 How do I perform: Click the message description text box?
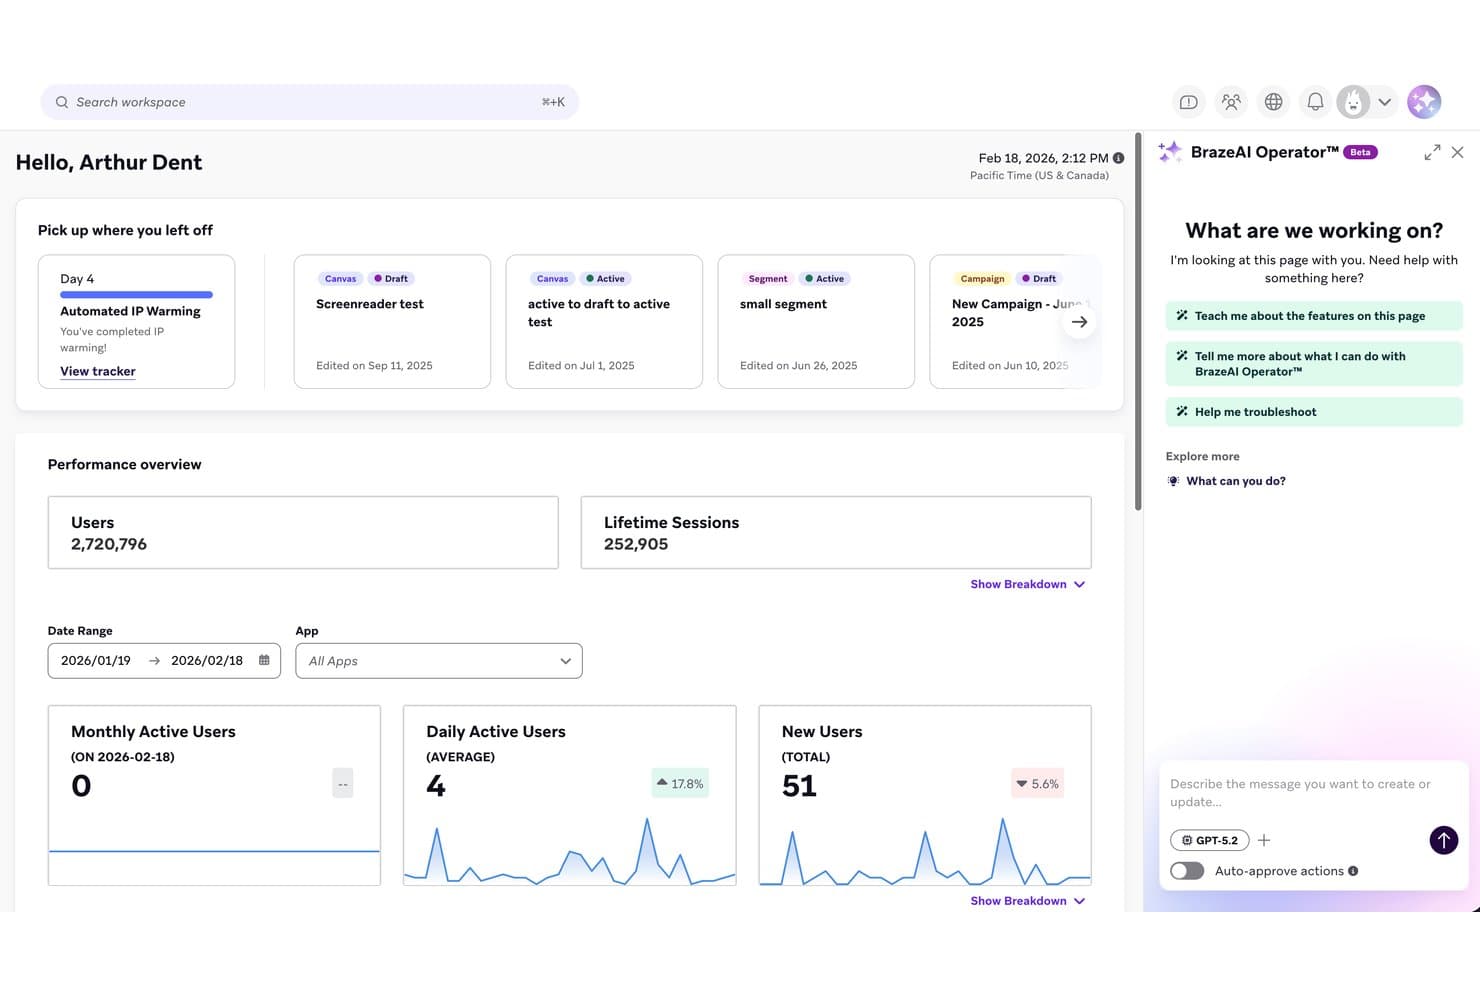tap(1313, 793)
